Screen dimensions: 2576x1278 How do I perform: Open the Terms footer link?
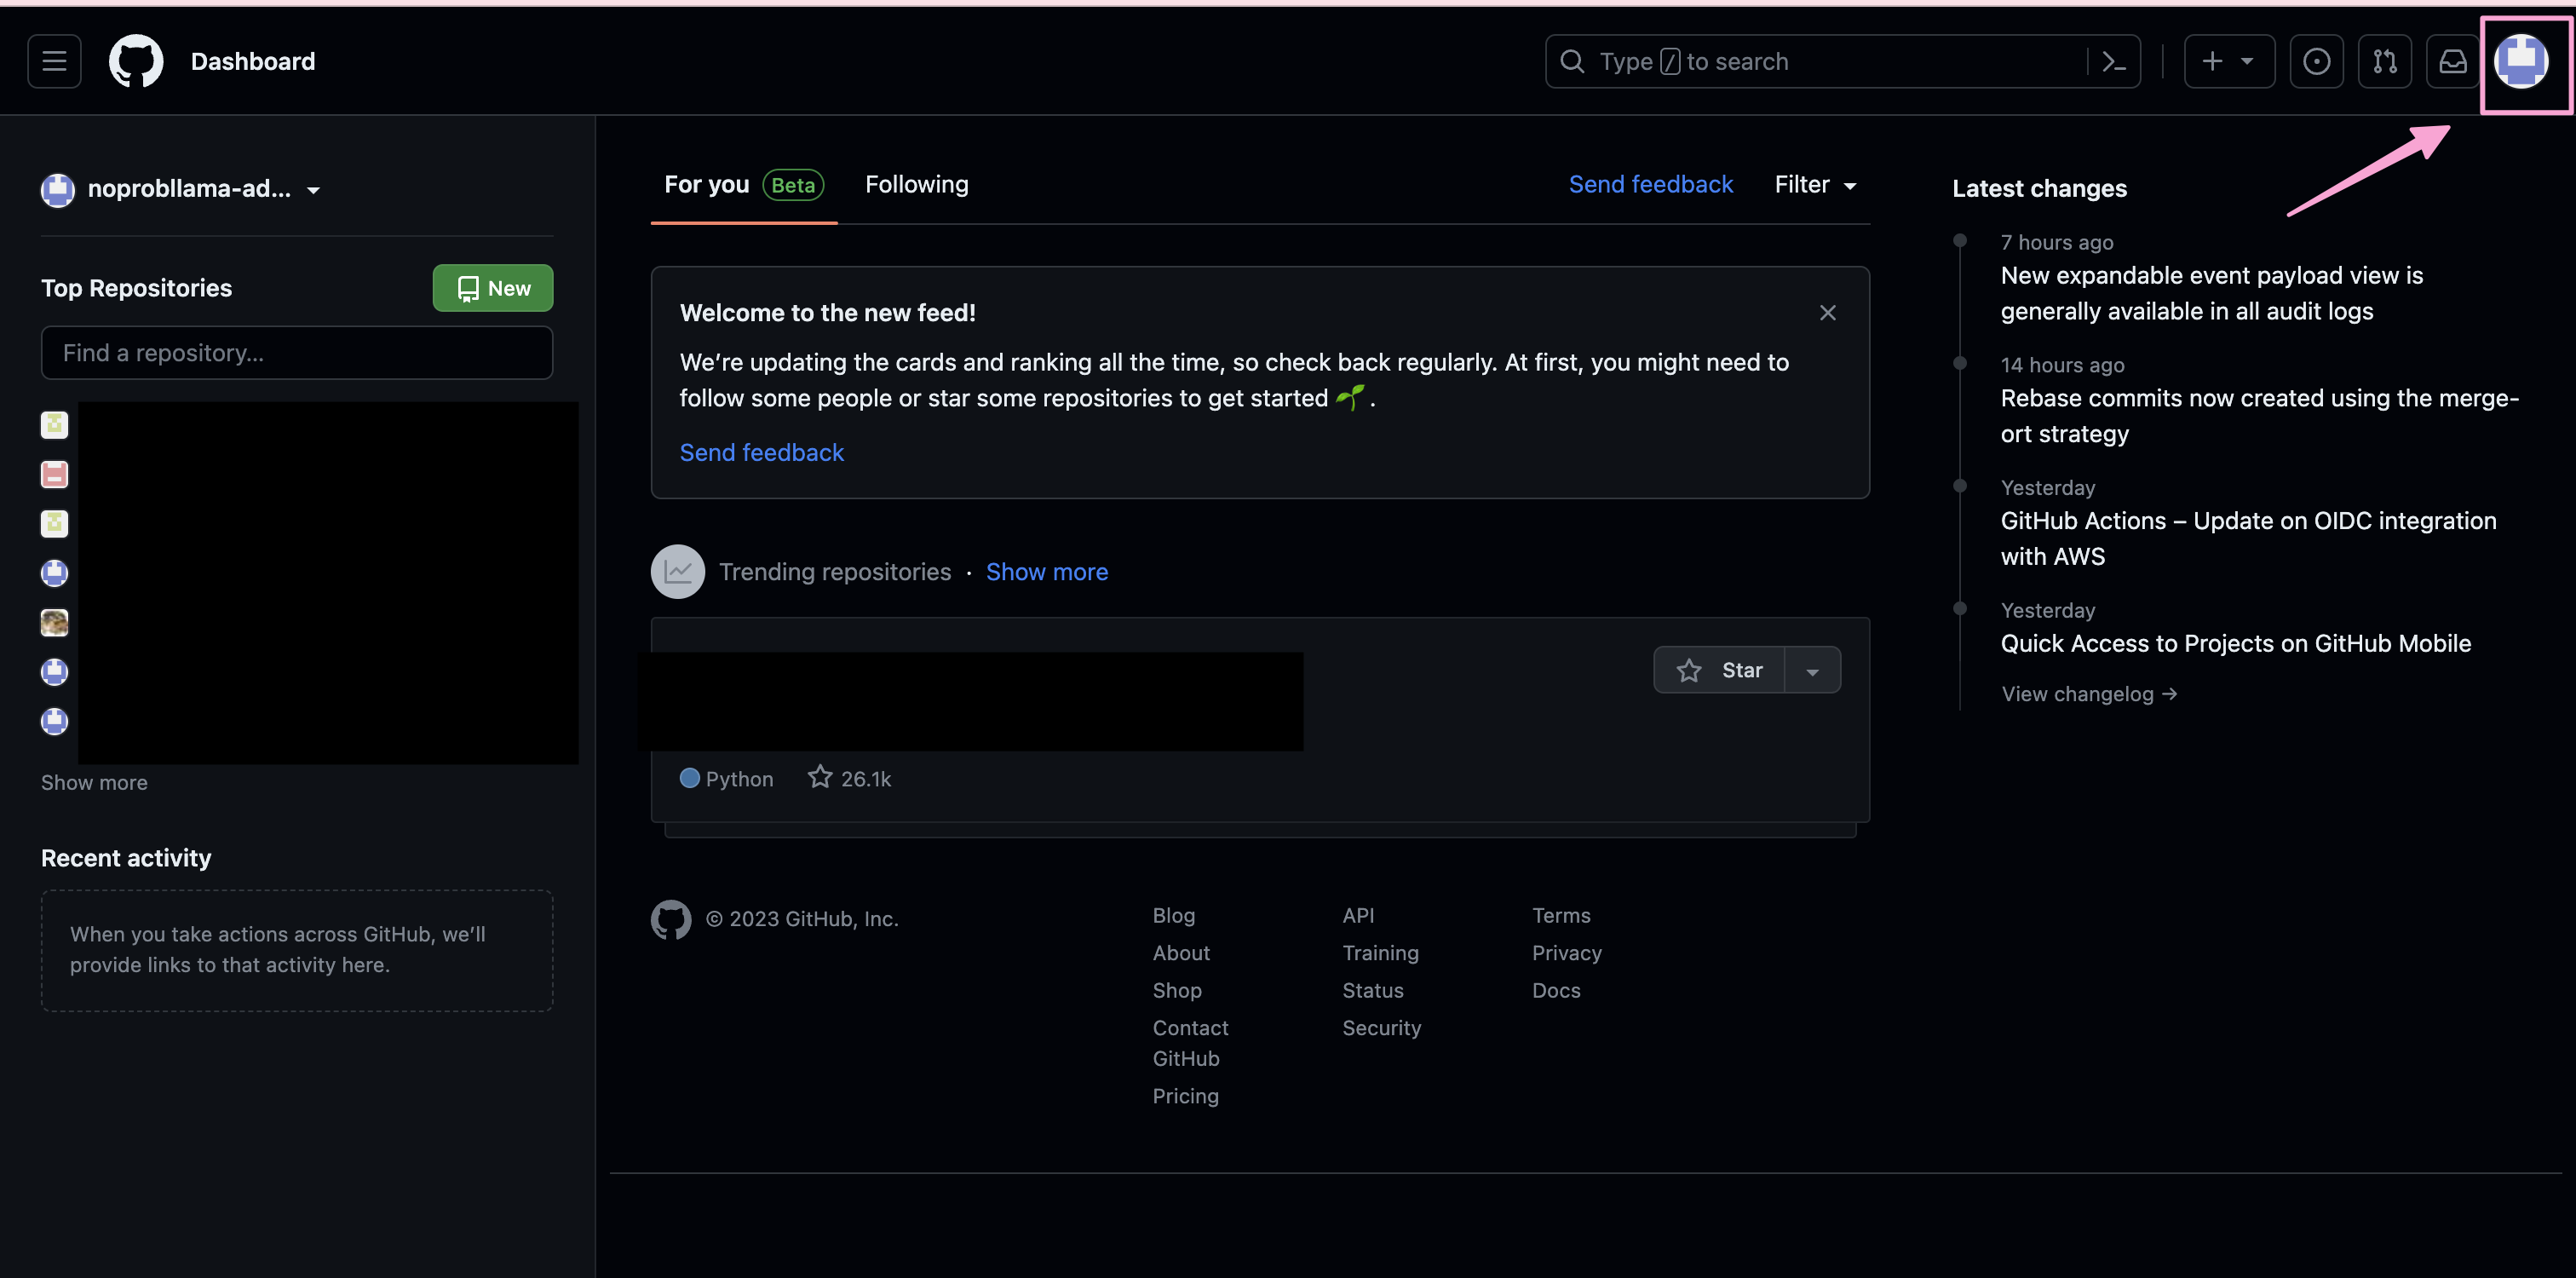click(1560, 915)
